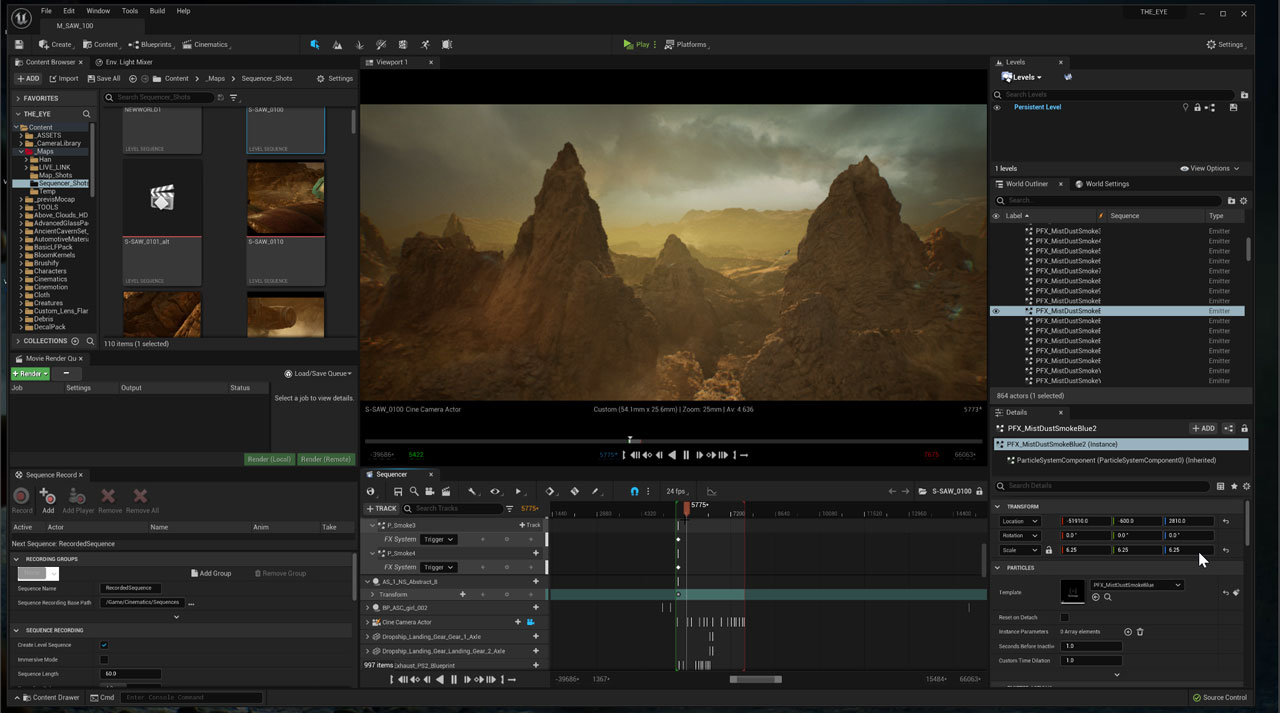Screen dimensions: 1280x713
Task: Open the 24 fps frame rate dropdown
Action: tap(678, 491)
